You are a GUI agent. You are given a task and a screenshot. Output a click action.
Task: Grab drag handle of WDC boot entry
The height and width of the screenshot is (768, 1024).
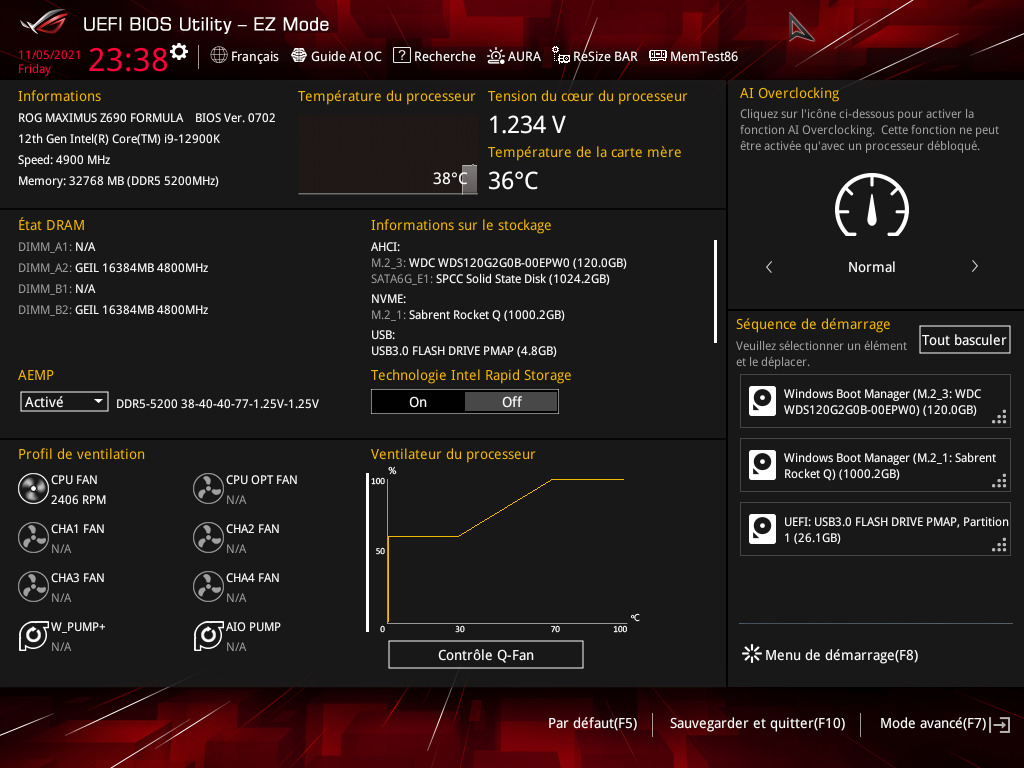click(1000, 417)
